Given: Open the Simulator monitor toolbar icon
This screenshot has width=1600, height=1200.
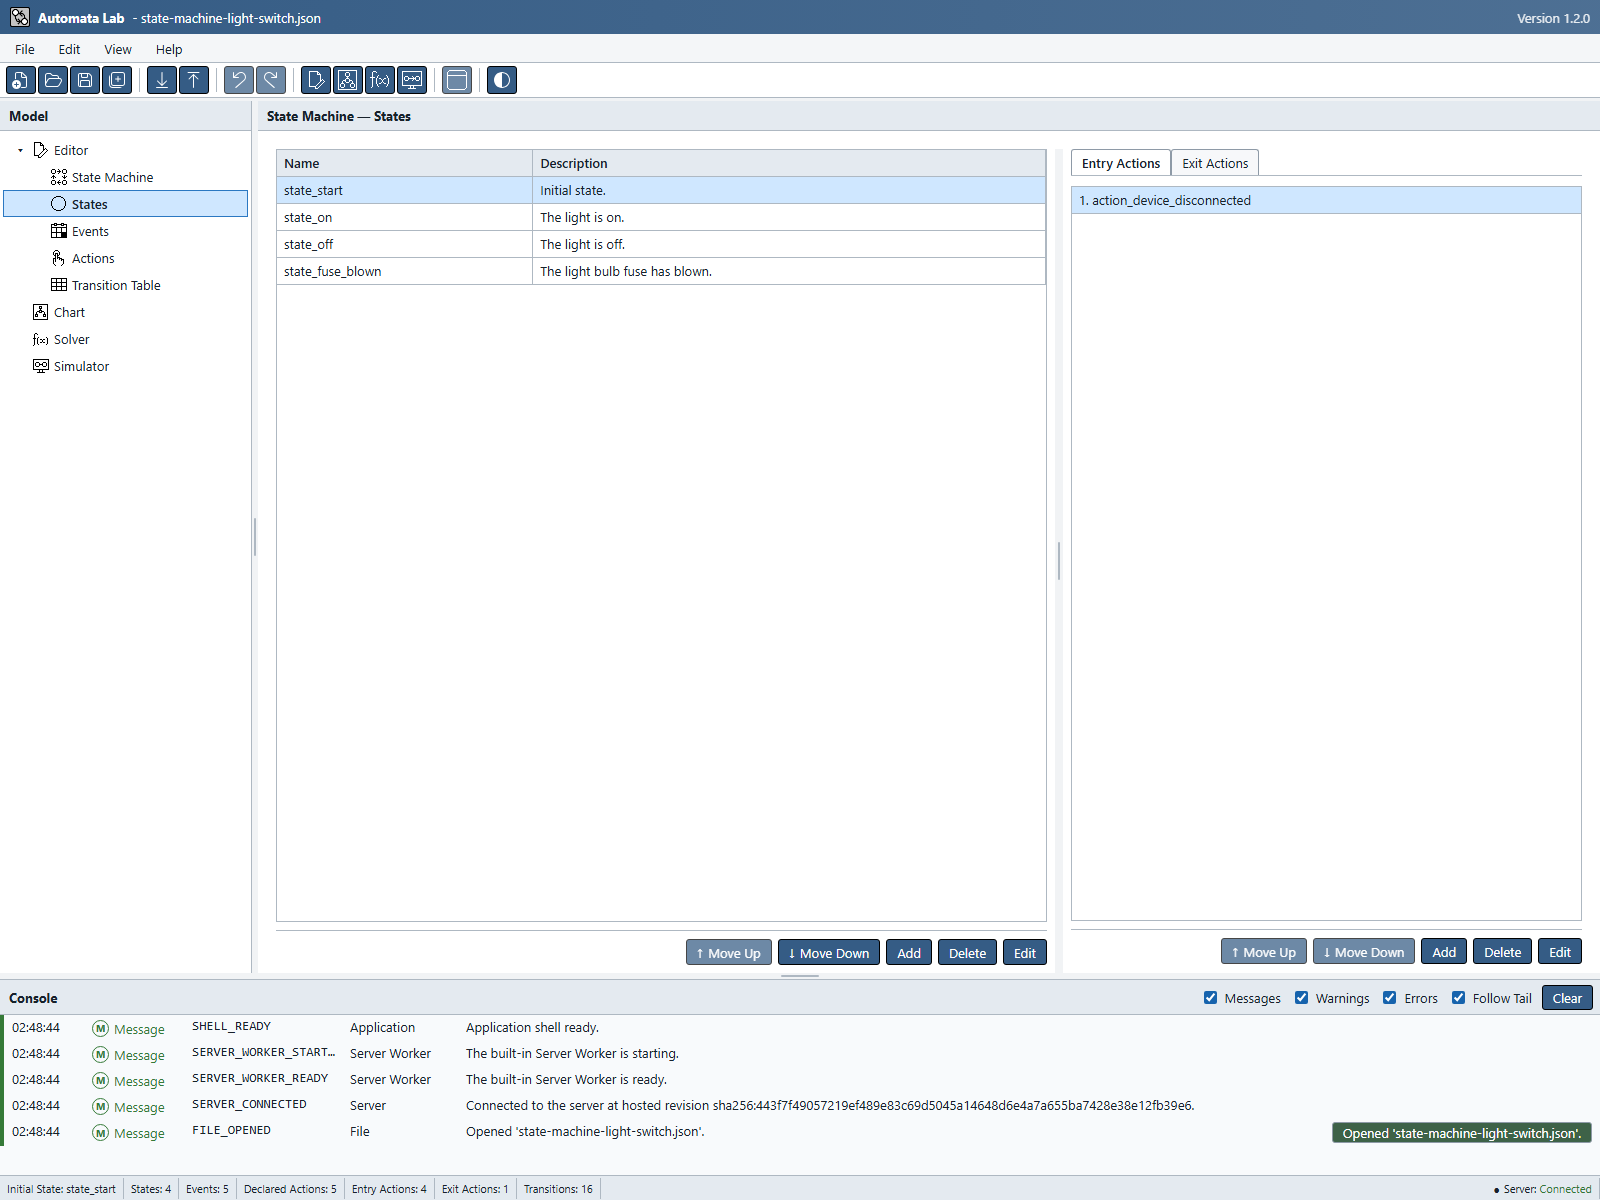Looking at the screenshot, I should pyautogui.click(x=412, y=80).
